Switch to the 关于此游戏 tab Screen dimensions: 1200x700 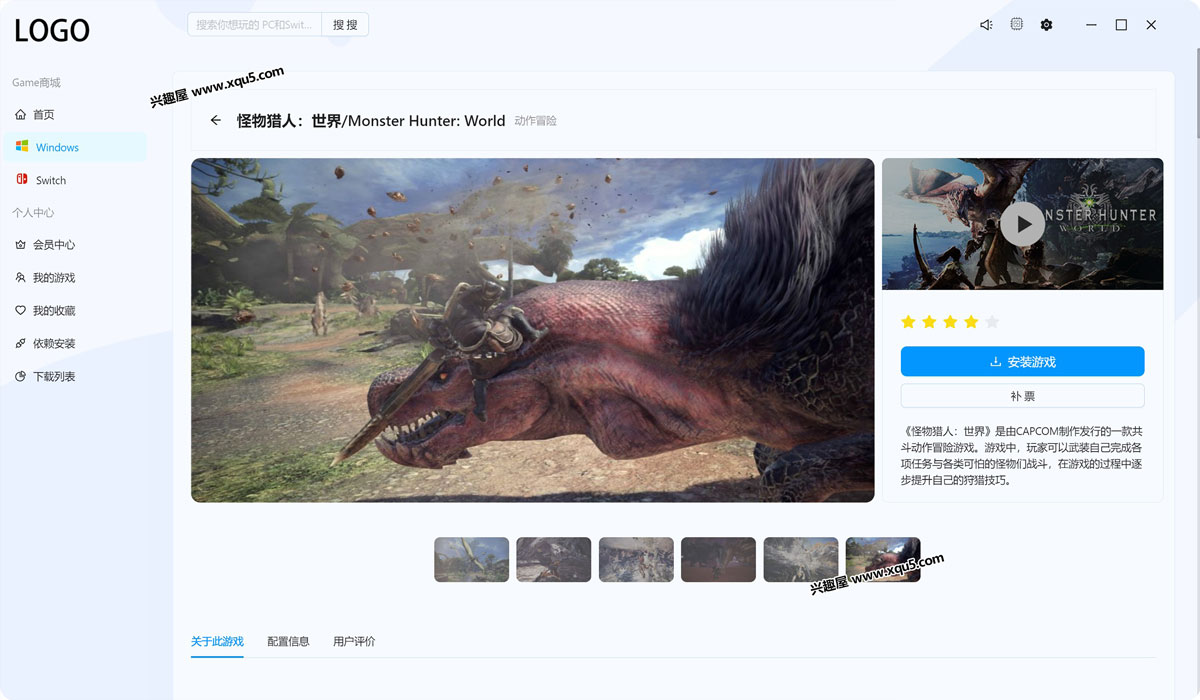217,642
